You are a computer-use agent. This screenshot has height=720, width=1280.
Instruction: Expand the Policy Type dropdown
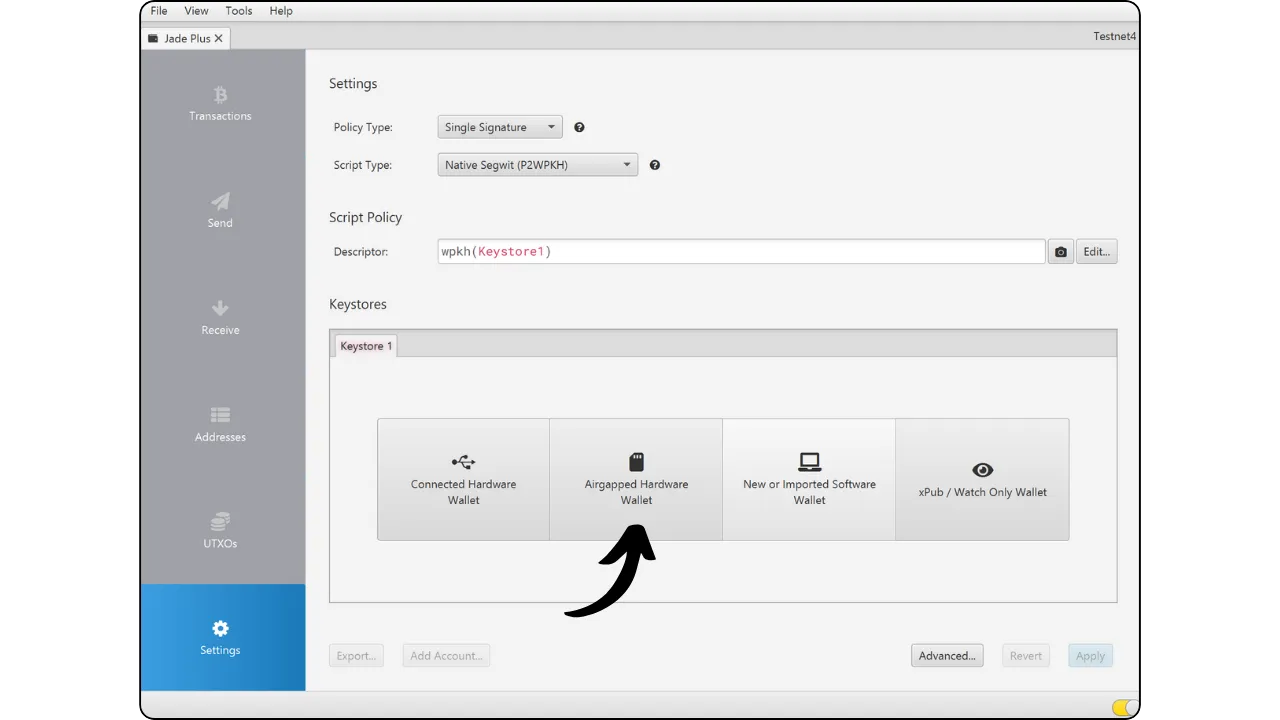click(500, 128)
